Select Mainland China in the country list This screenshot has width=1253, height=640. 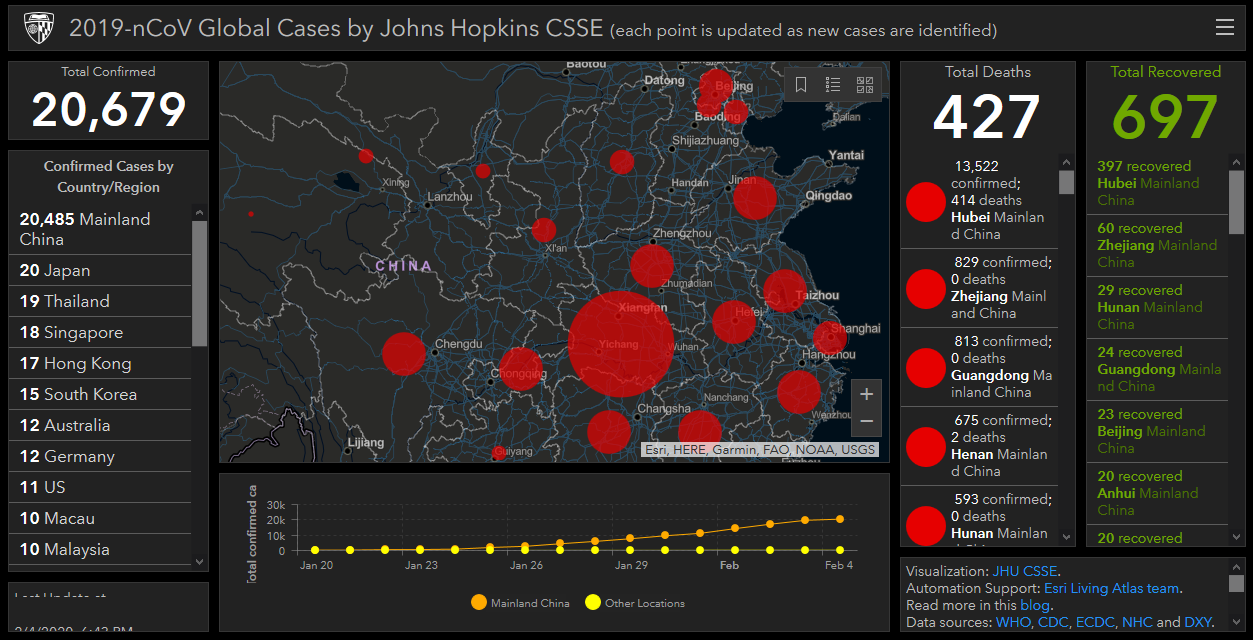tap(100, 229)
